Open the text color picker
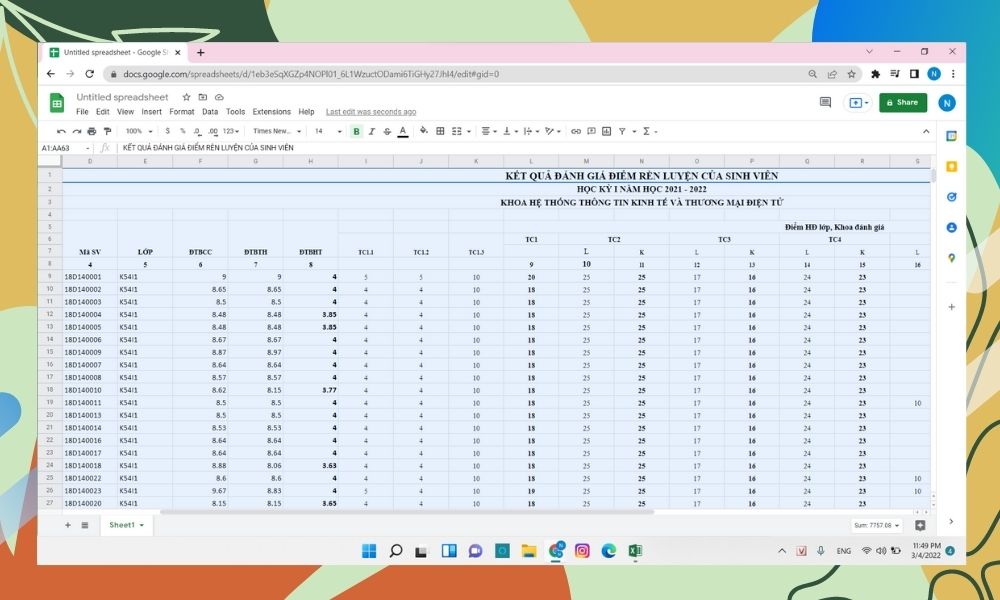The image size is (1000, 600). (x=403, y=131)
